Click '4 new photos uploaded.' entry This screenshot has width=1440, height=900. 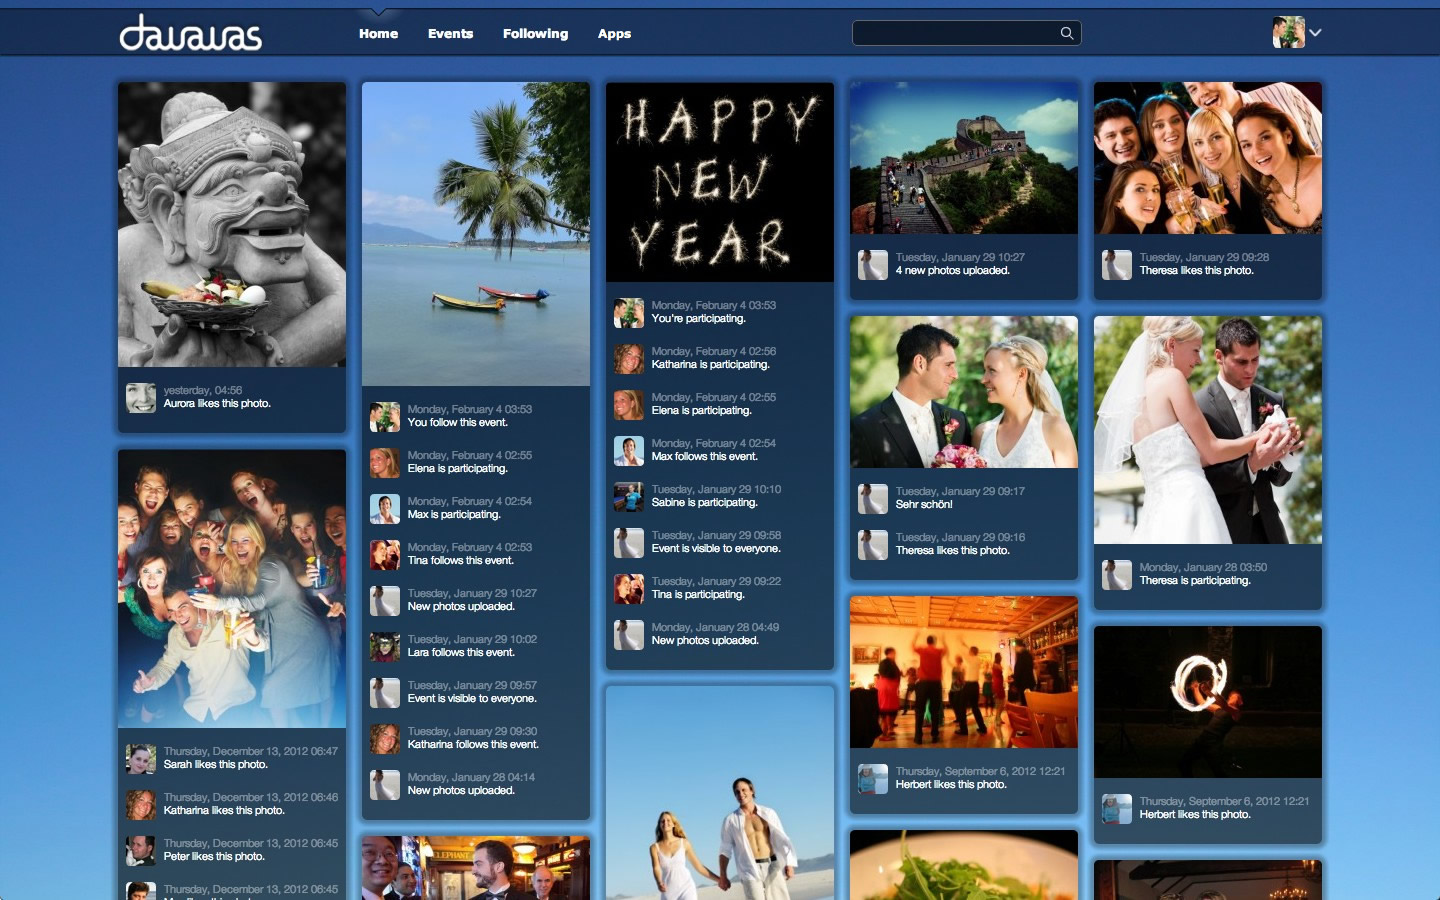tap(952, 271)
